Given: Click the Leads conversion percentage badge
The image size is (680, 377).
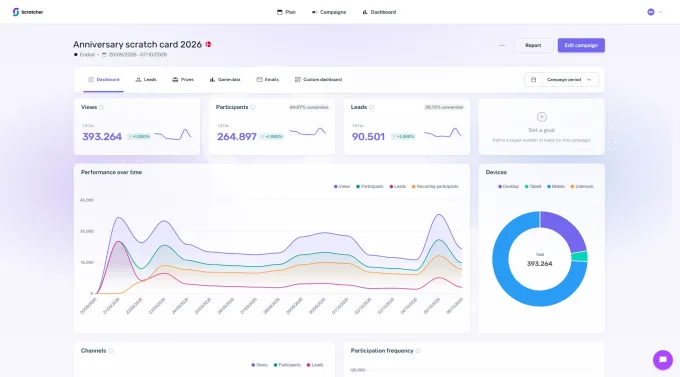Looking at the screenshot, I should (444, 107).
